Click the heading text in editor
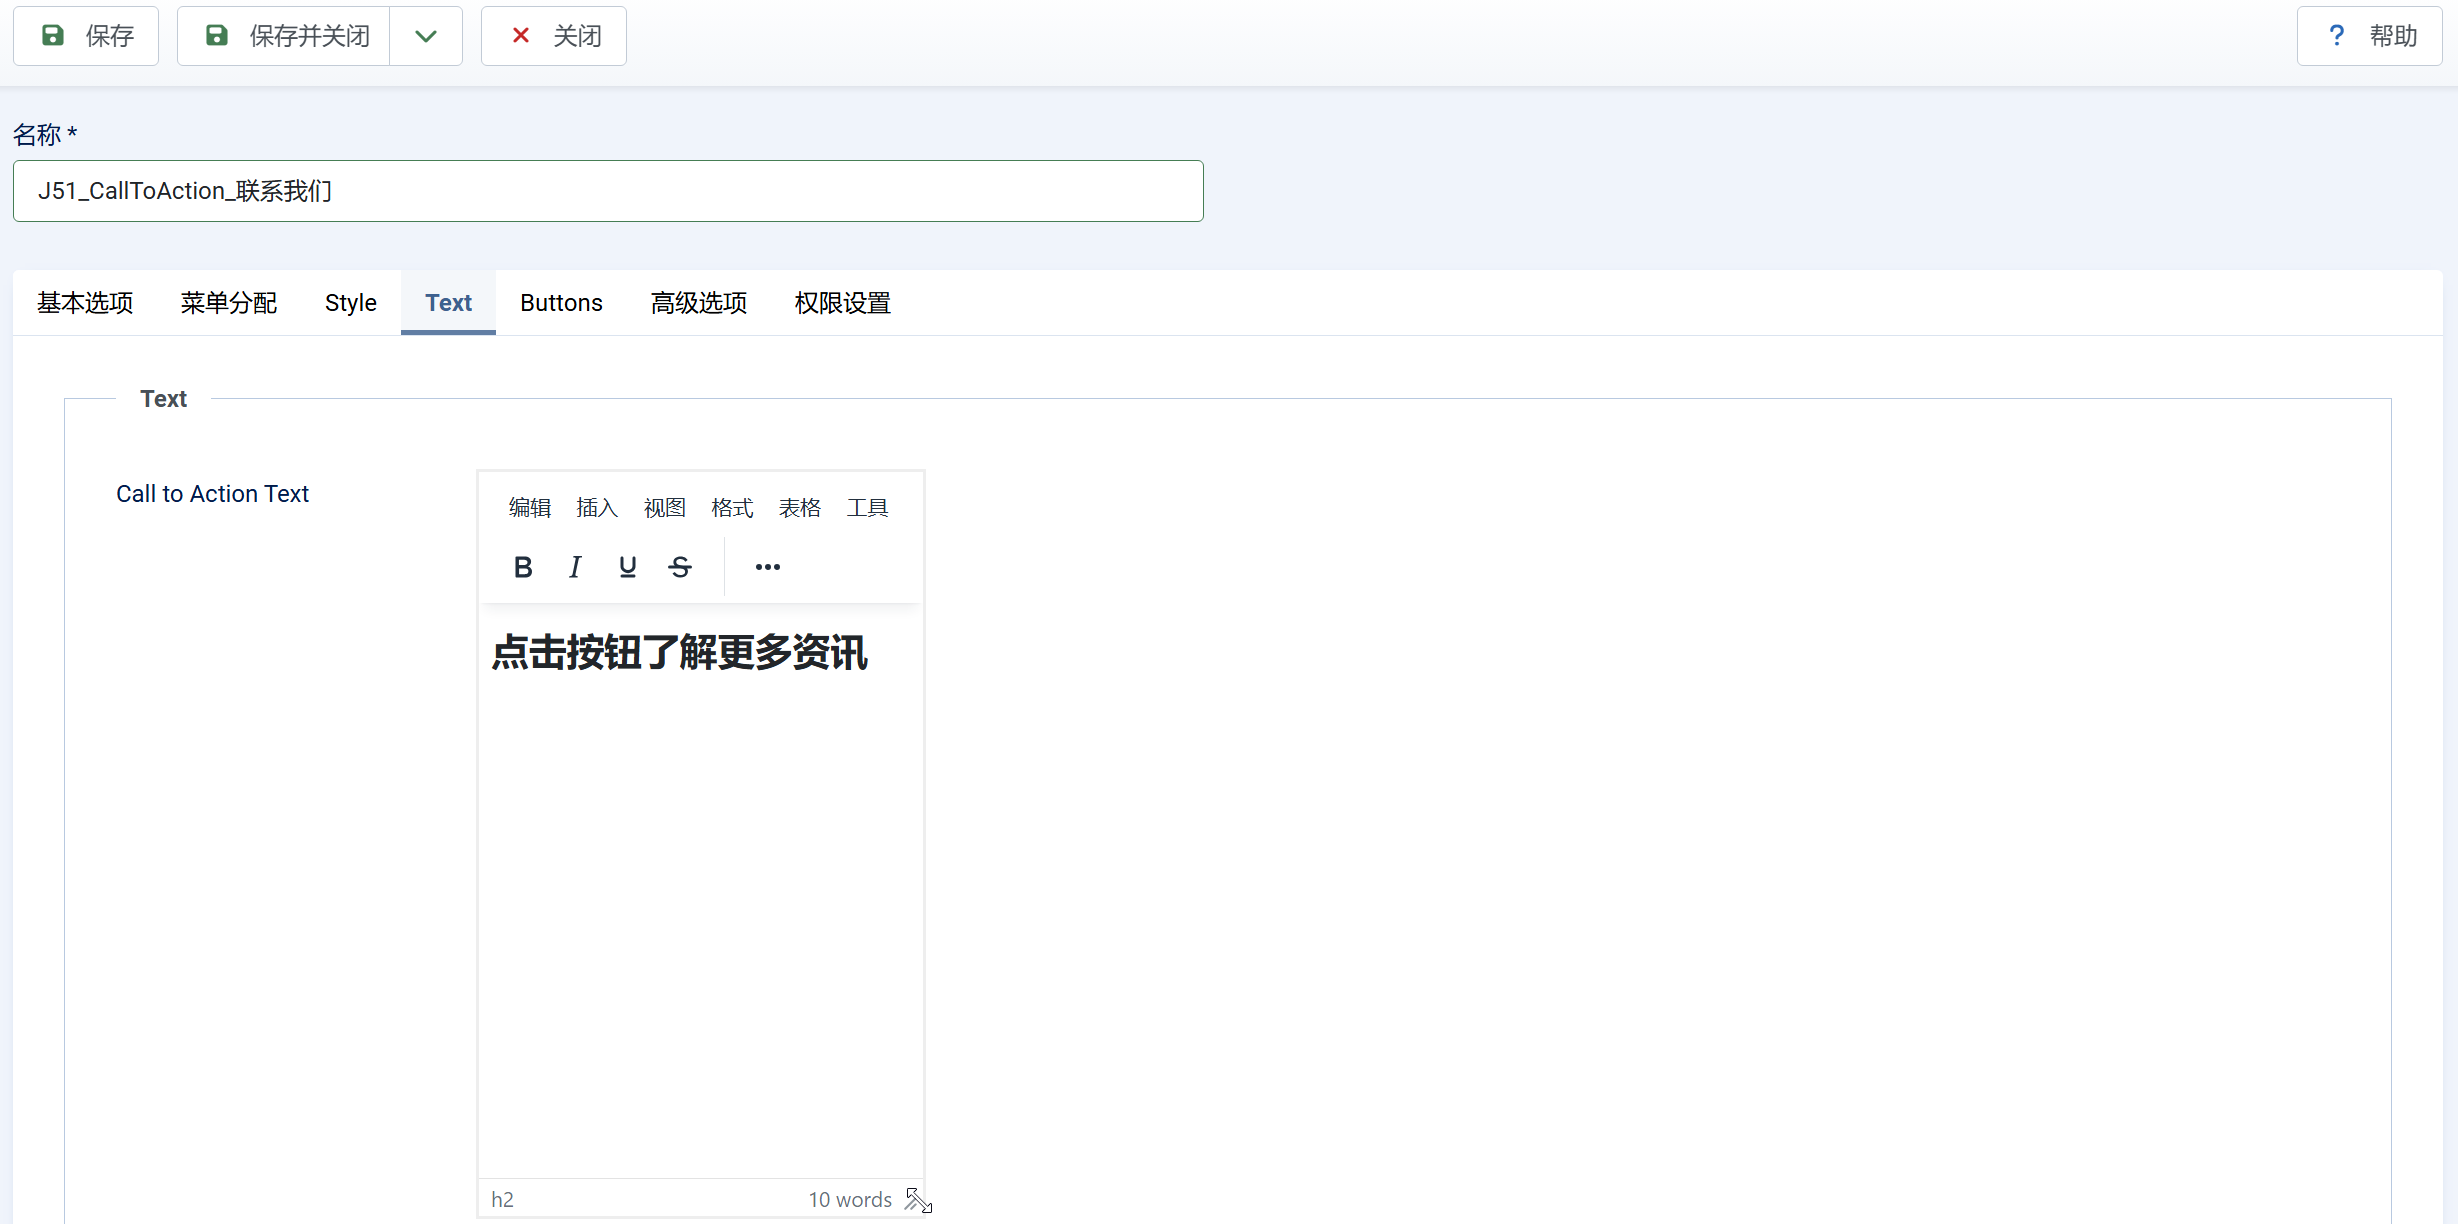Viewport: 2458px width, 1224px height. pos(679,652)
